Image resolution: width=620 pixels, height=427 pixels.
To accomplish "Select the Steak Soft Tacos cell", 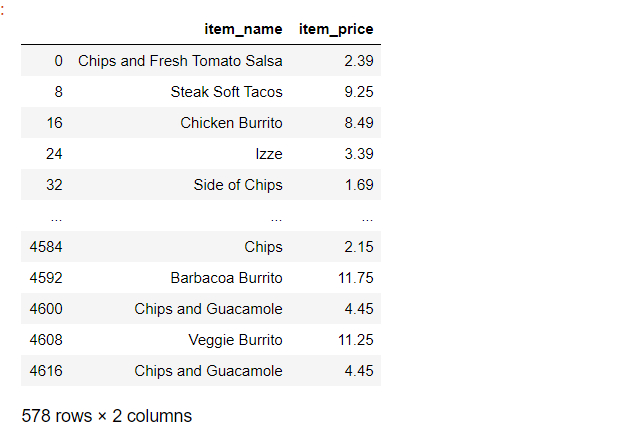I will click(227, 92).
